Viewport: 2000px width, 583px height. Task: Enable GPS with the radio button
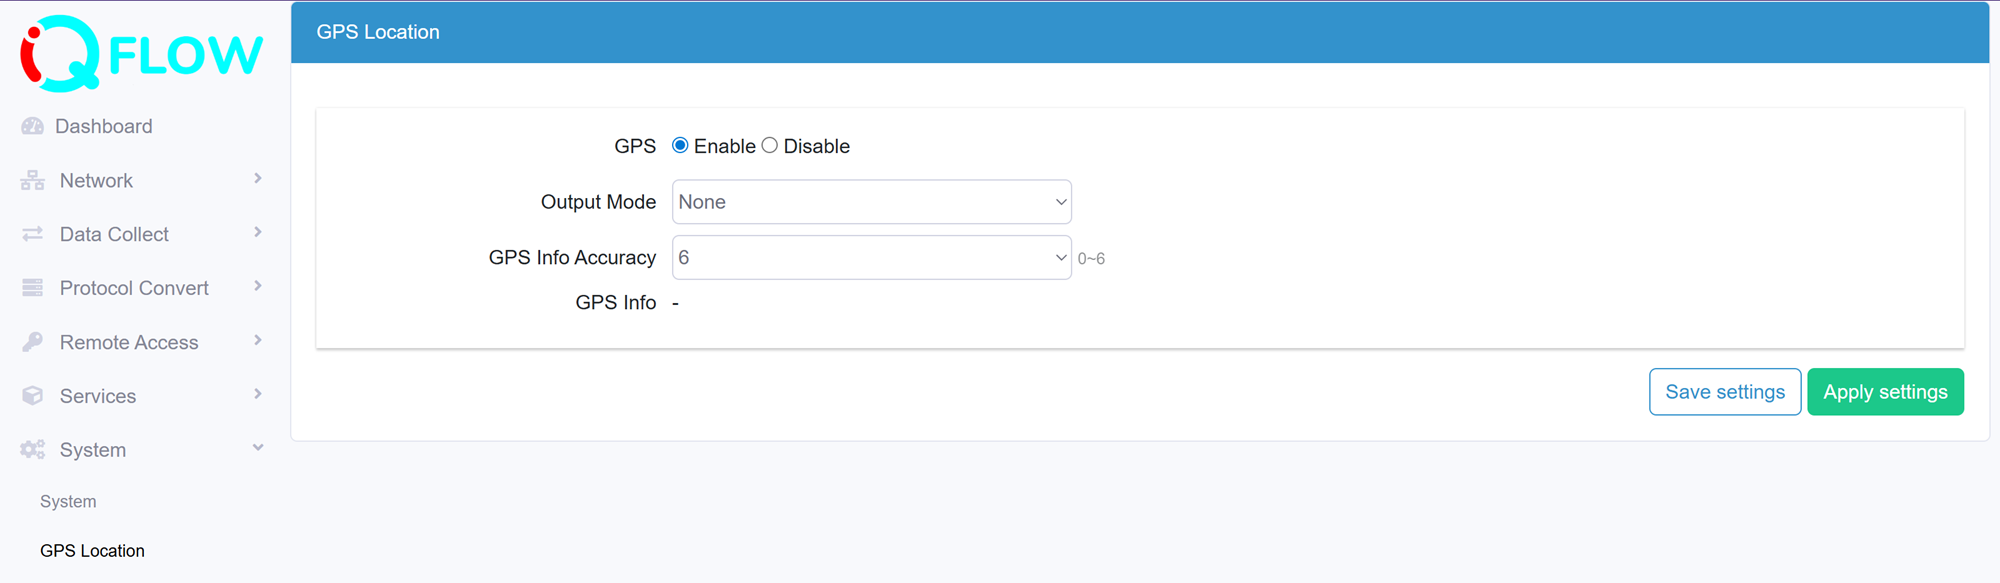[x=680, y=145]
